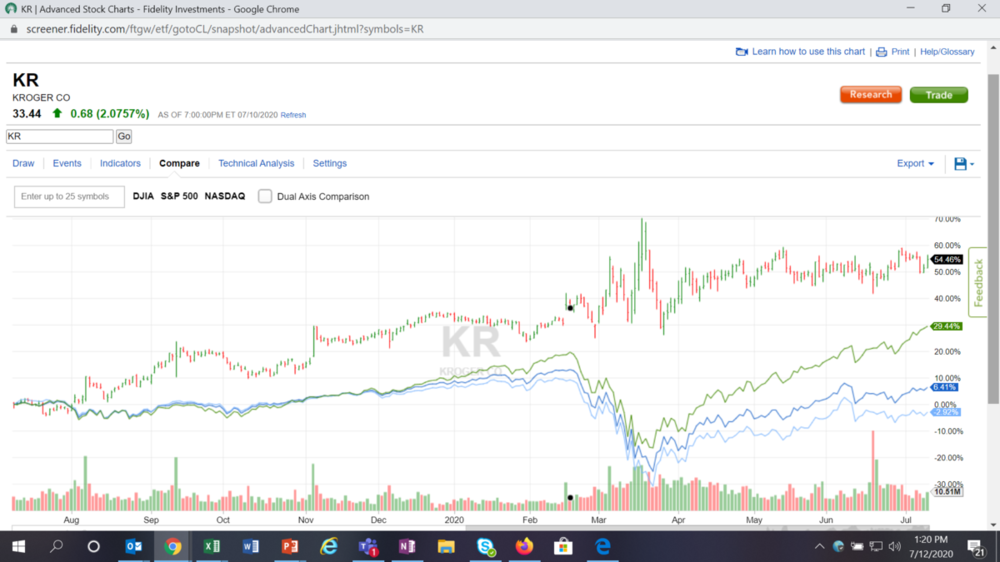Click the green Trade button

pyautogui.click(x=939, y=94)
